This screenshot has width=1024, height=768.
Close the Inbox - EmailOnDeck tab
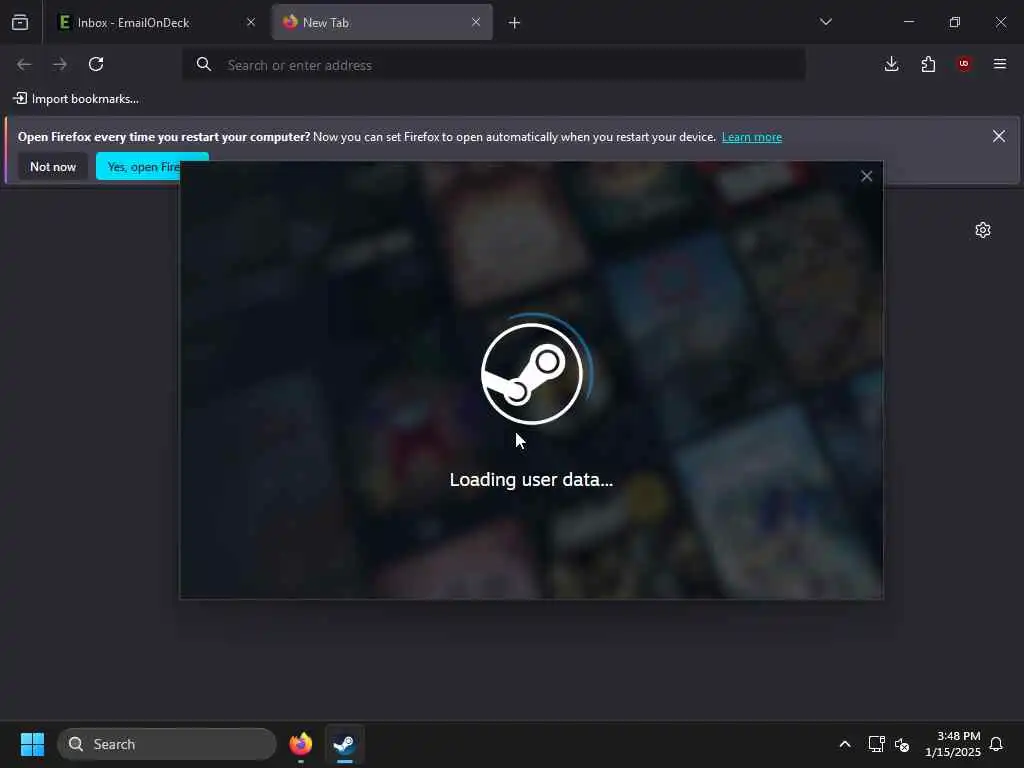pyautogui.click(x=251, y=22)
